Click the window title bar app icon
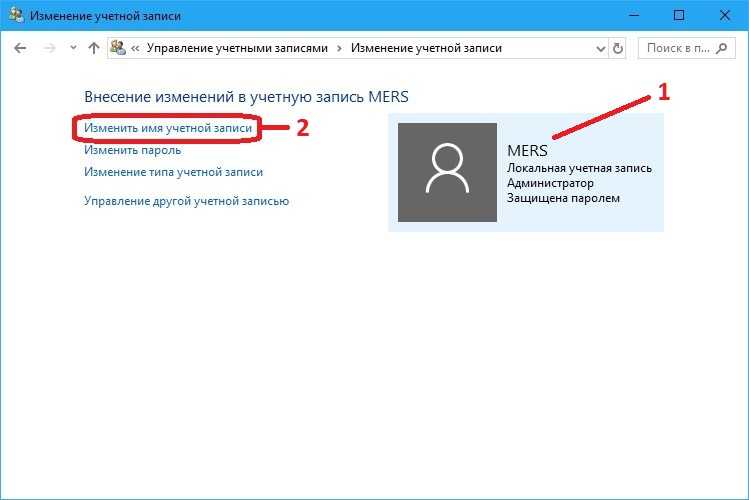This screenshot has height=500, width=749. point(16,15)
